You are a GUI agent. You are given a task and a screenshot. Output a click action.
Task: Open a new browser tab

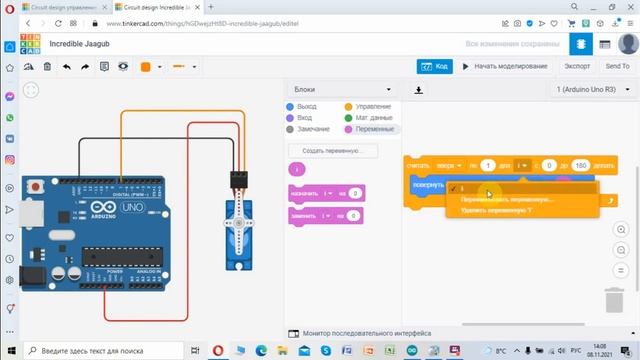[211, 7]
